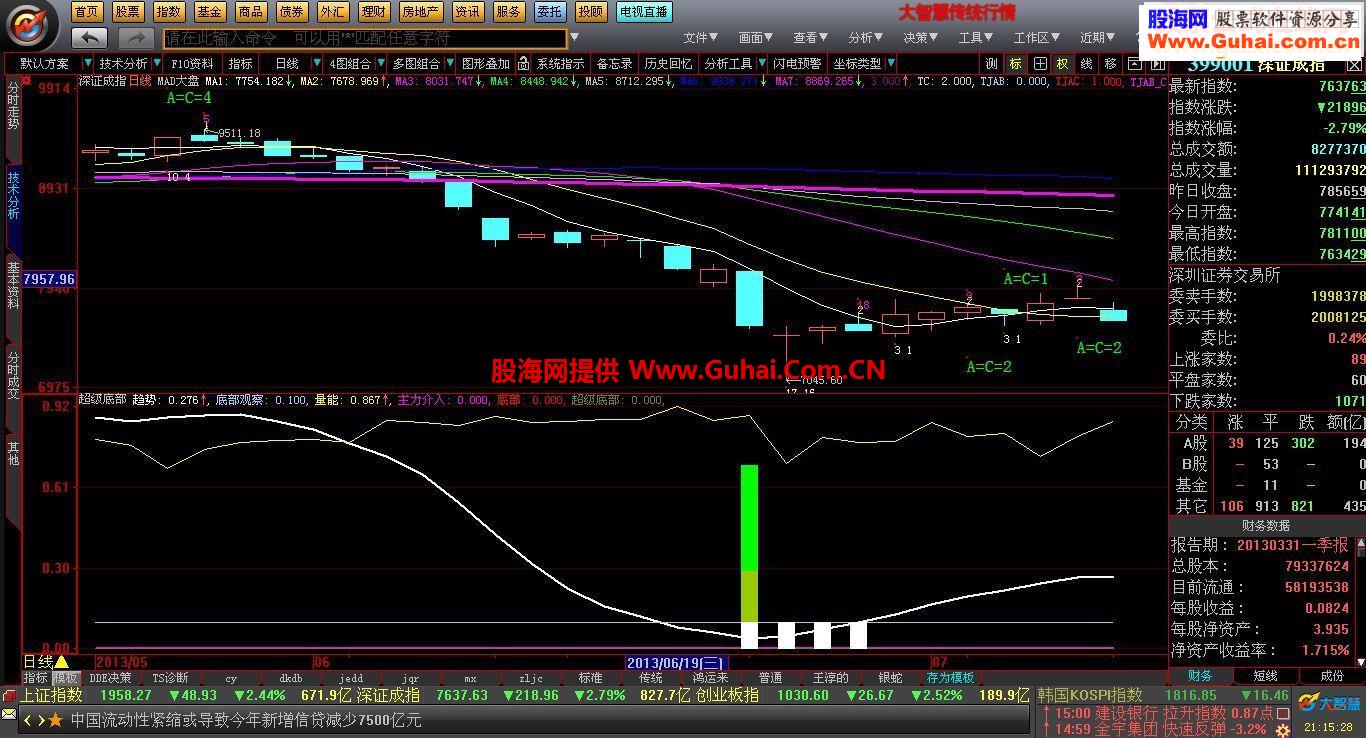Click the 系统指示 toolbar button
1366x738 pixels.
pos(560,63)
